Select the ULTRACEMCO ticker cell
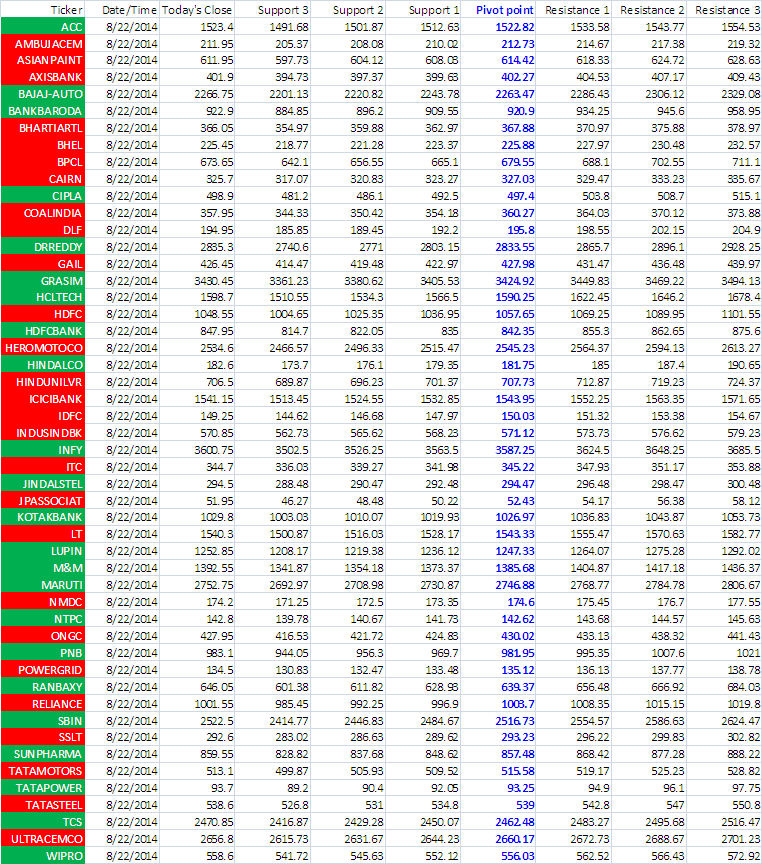The image size is (762, 864). 43,839
